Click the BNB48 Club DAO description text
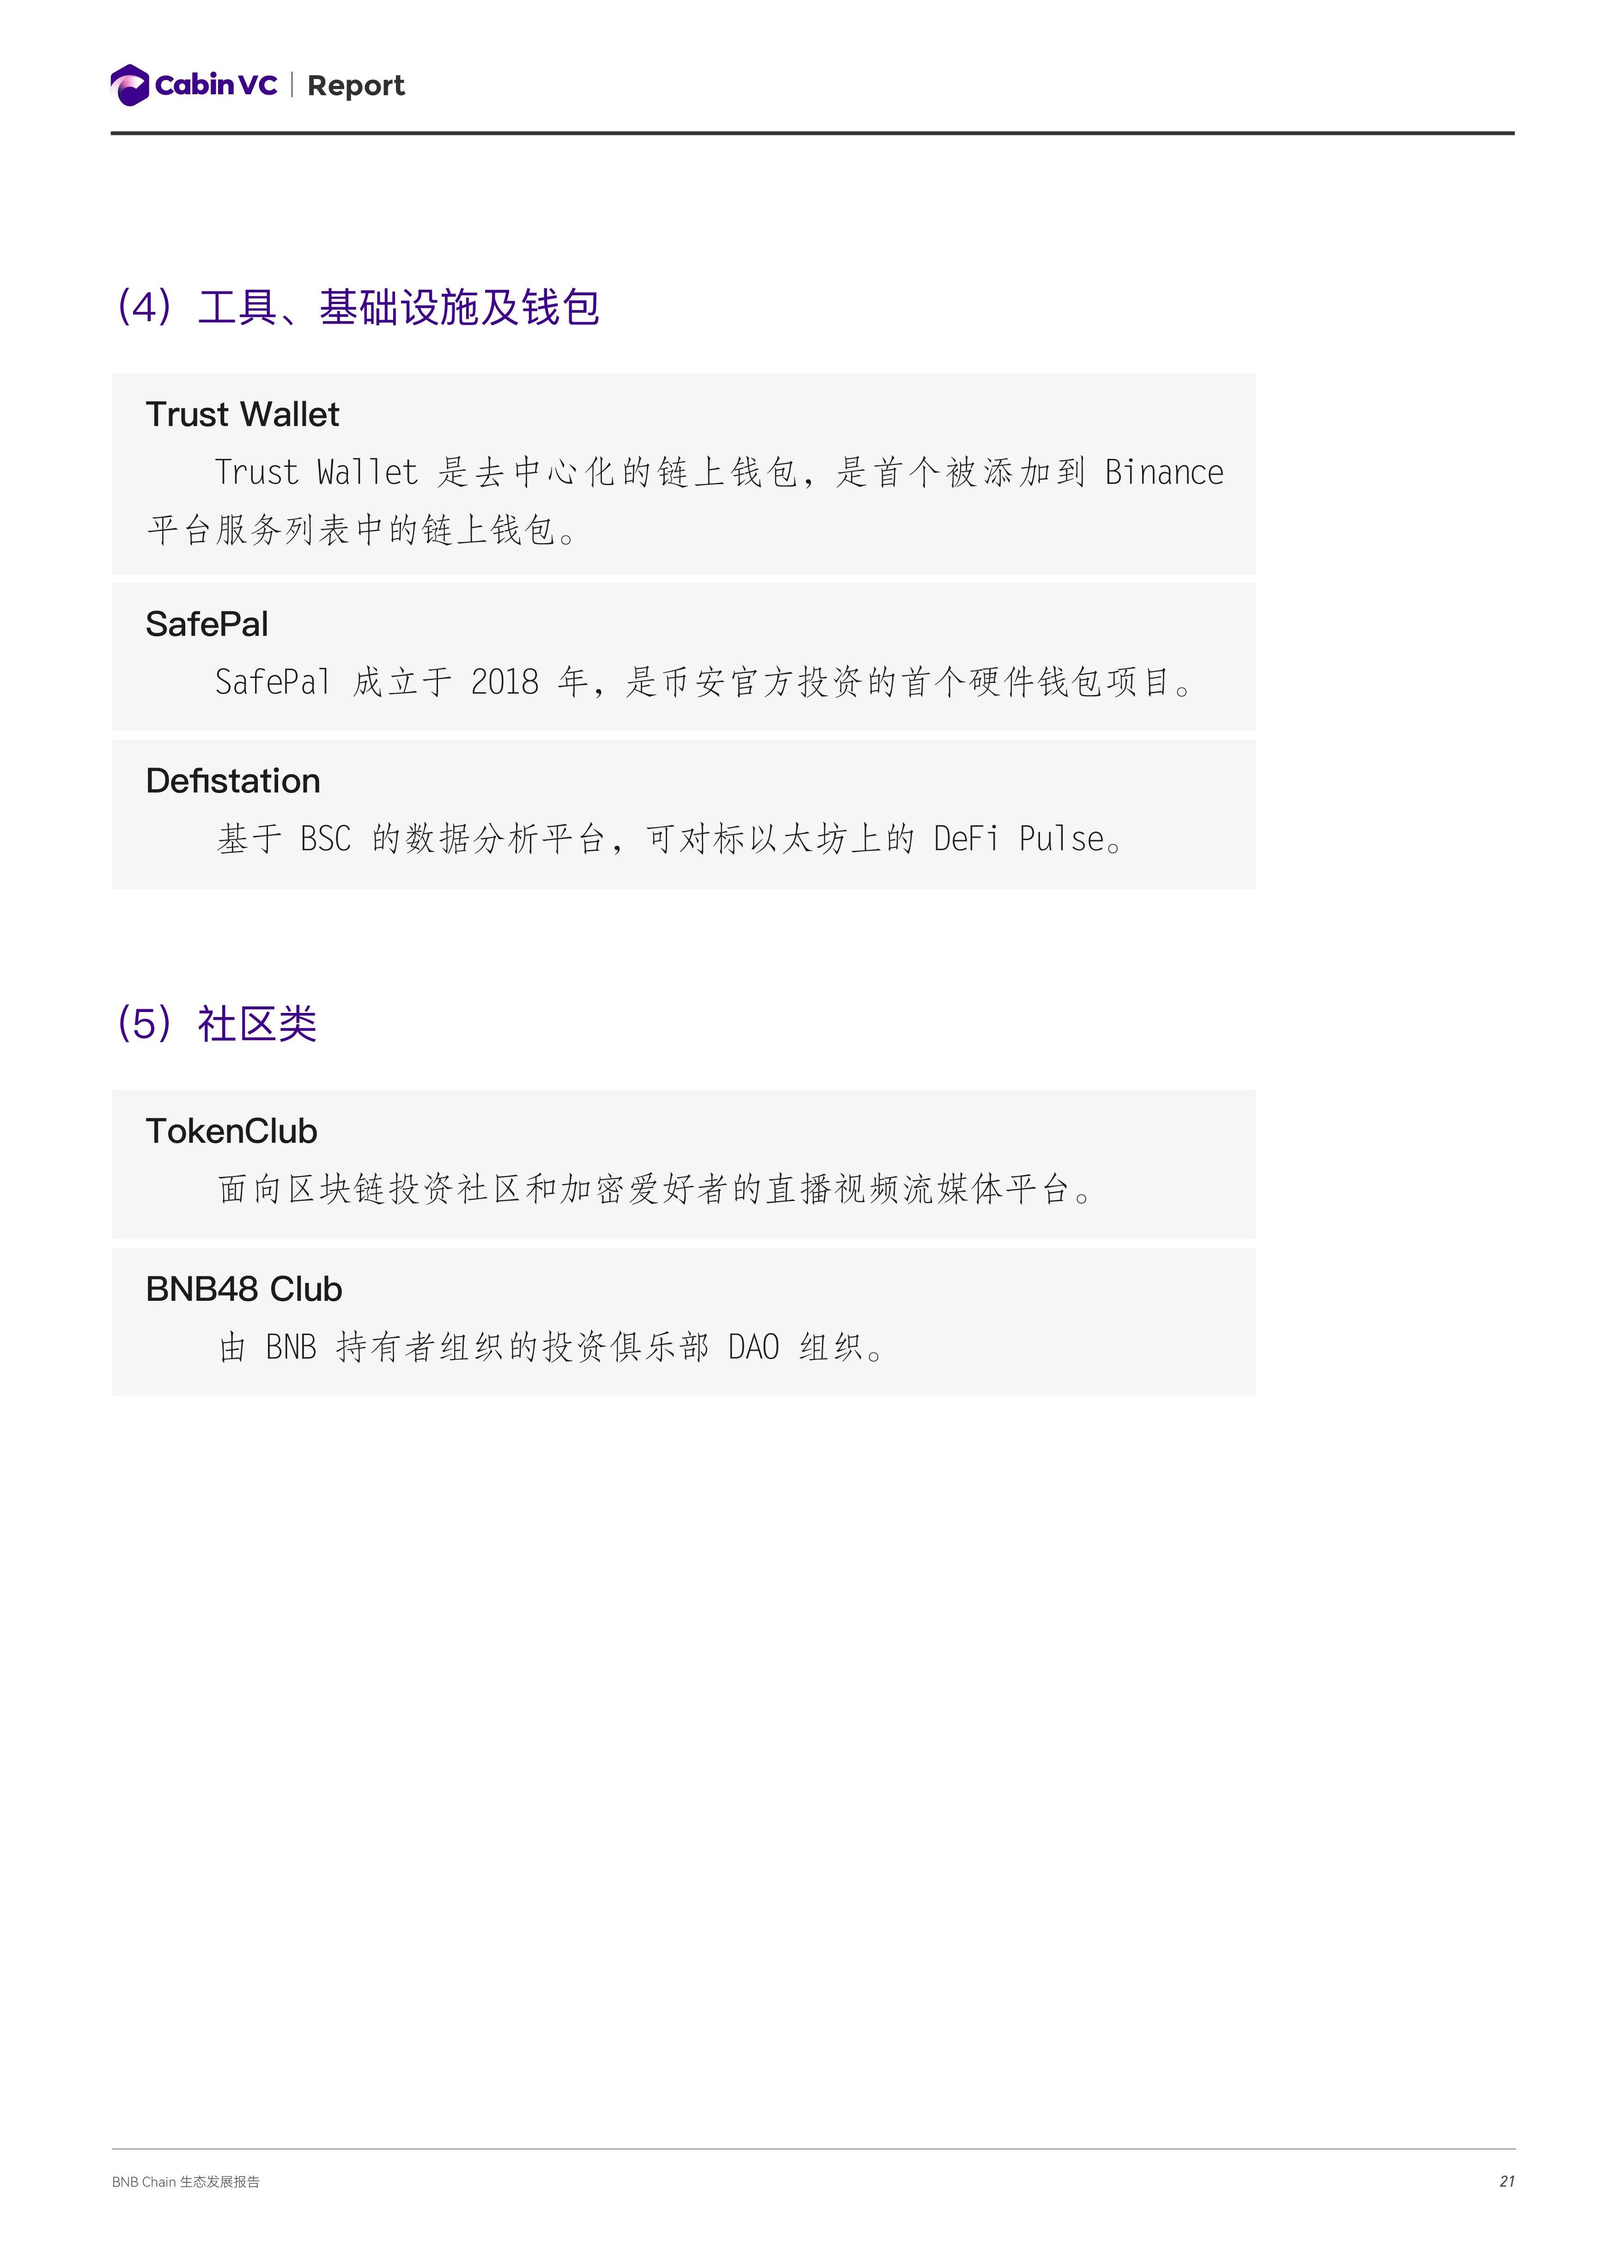This screenshot has width=1624, height=2268. click(552, 1347)
